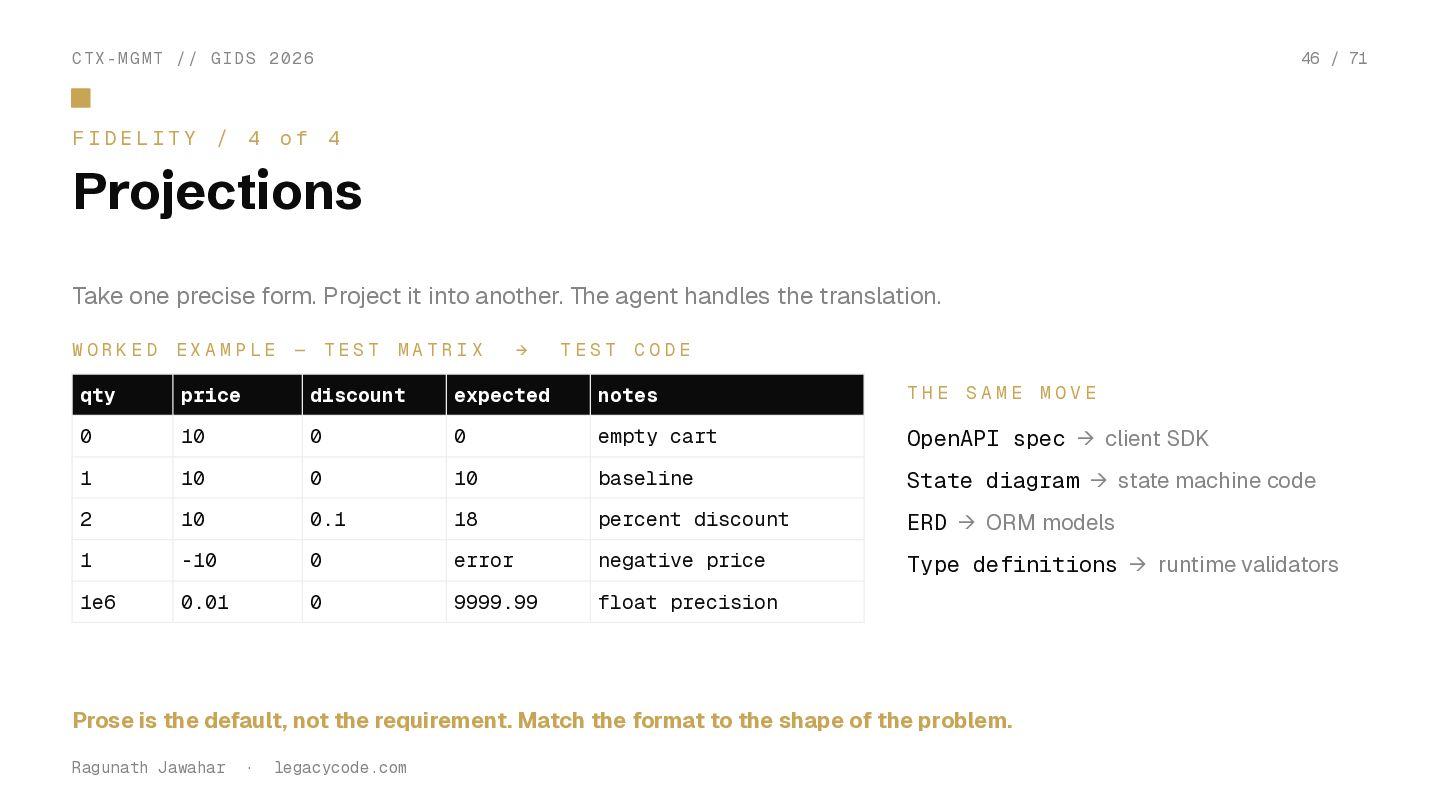This screenshot has width=1440, height=810.
Task: Click the Projections slide title
Action: point(217,190)
